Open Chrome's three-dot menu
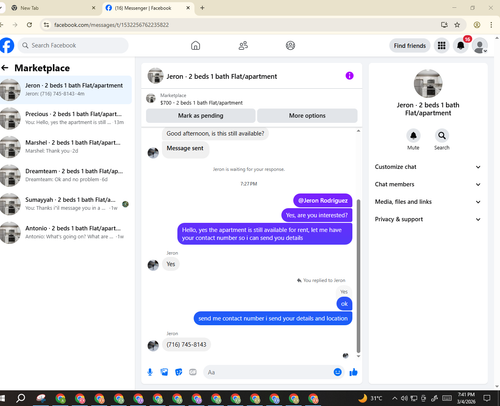This screenshot has height=406, width=500. [x=491, y=25]
